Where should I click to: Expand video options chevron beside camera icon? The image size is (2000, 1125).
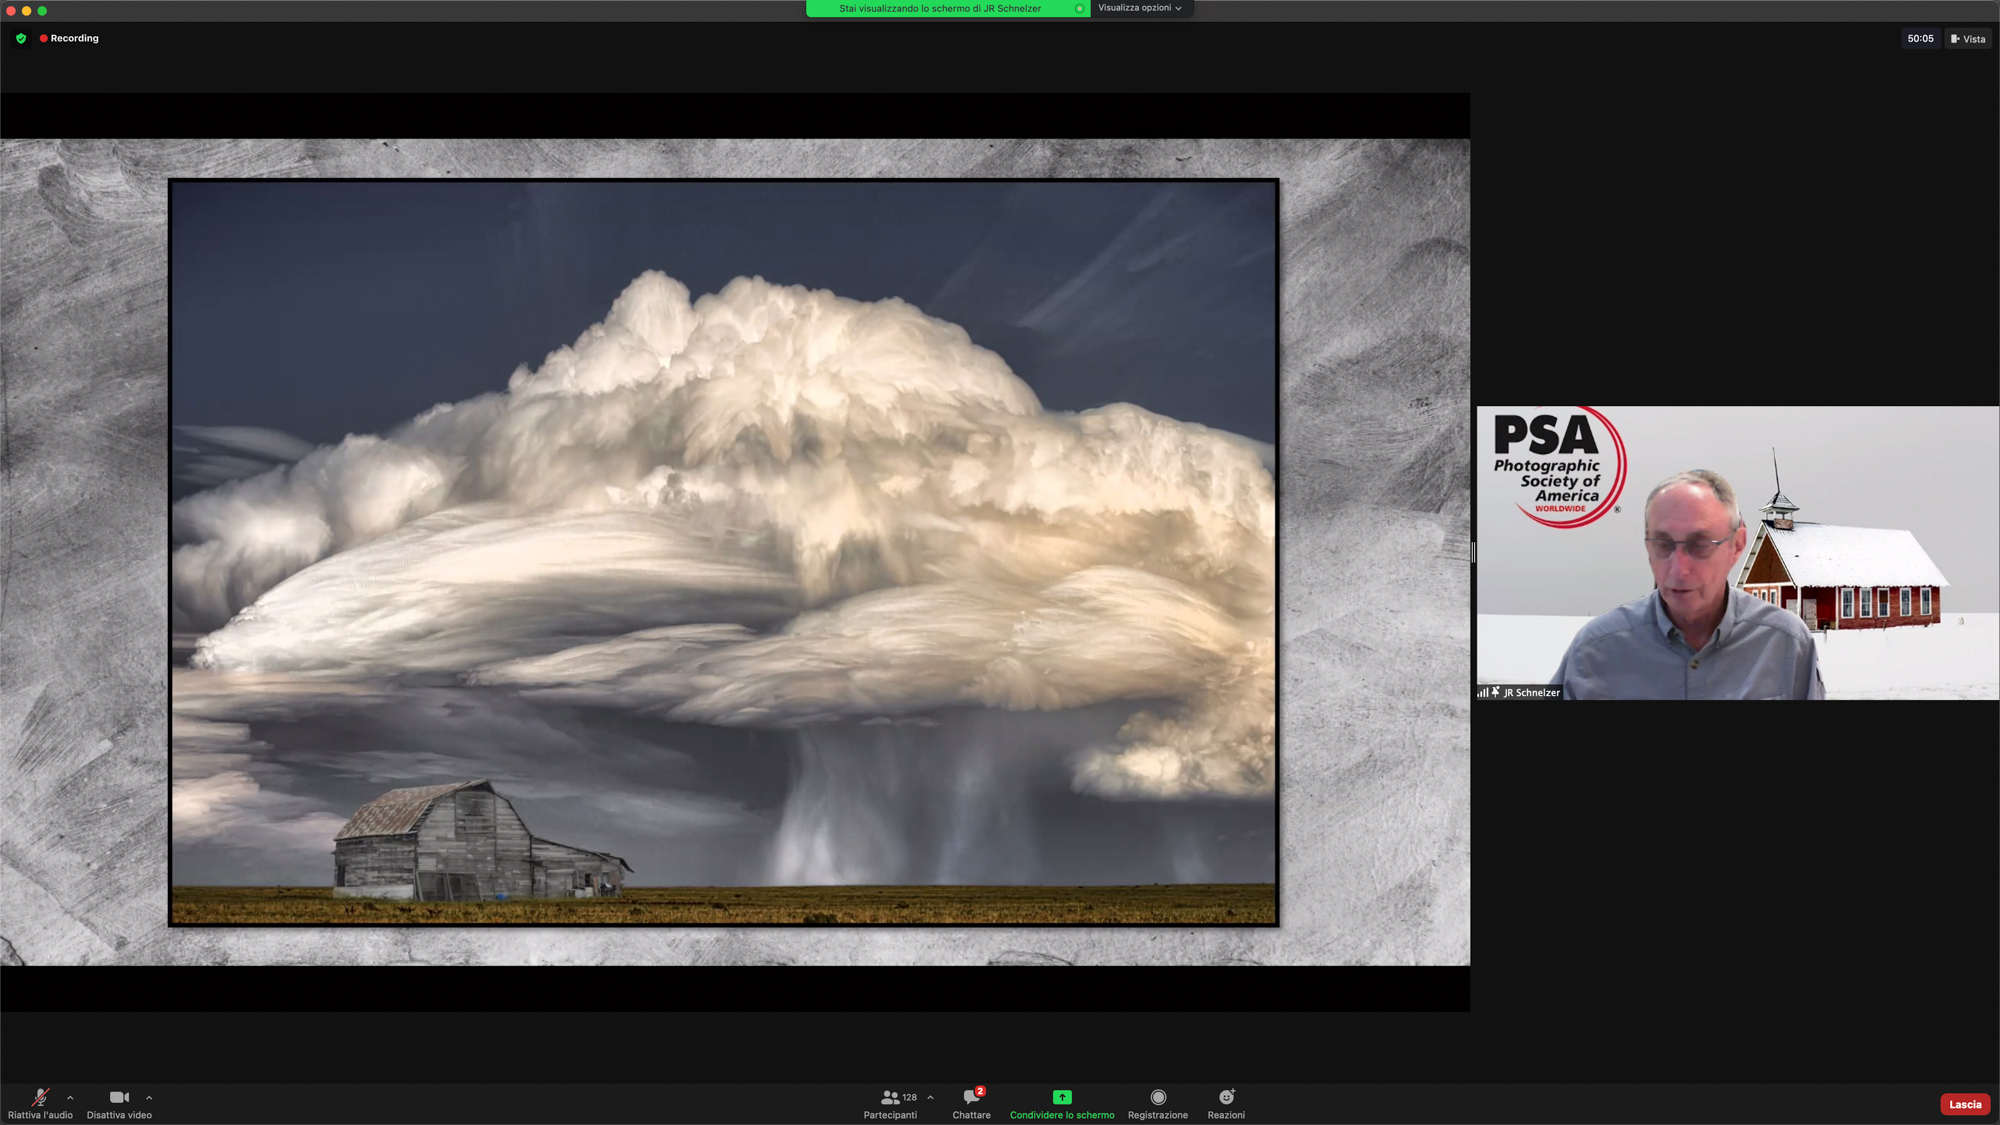click(x=149, y=1097)
